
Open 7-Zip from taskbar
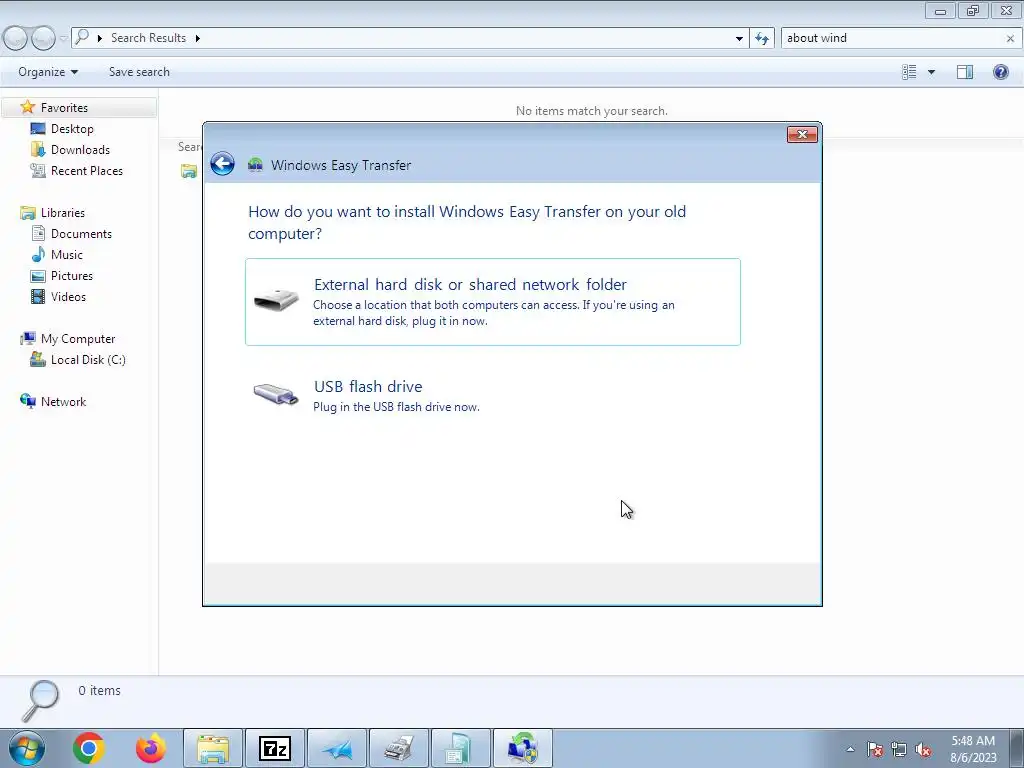point(275,748)
